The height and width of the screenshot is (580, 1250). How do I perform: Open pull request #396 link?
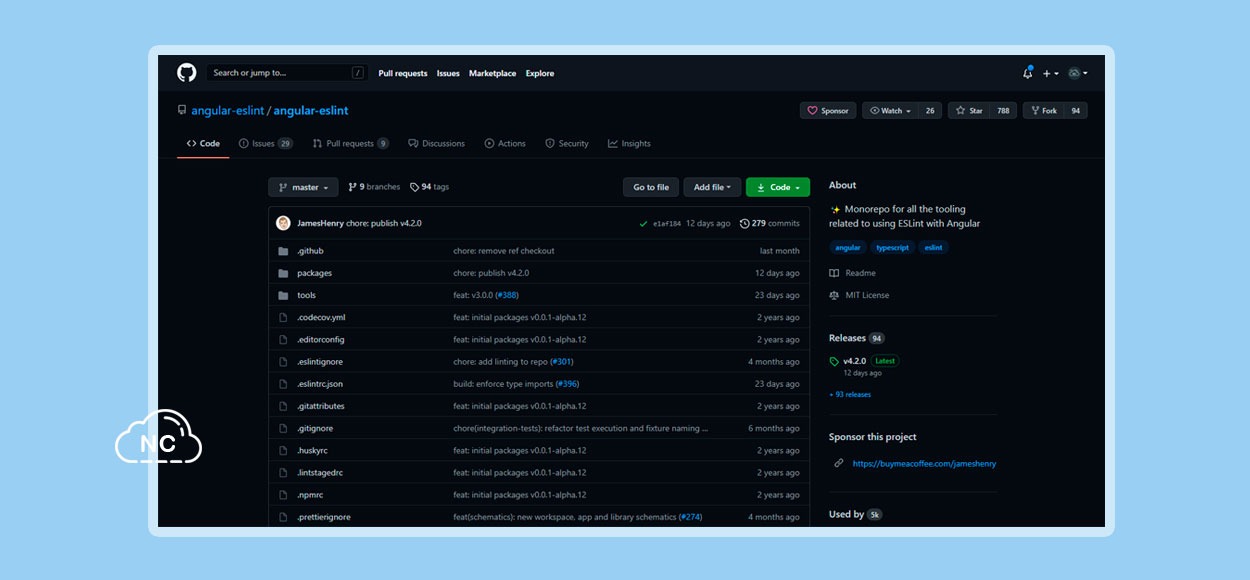(568, 384)
